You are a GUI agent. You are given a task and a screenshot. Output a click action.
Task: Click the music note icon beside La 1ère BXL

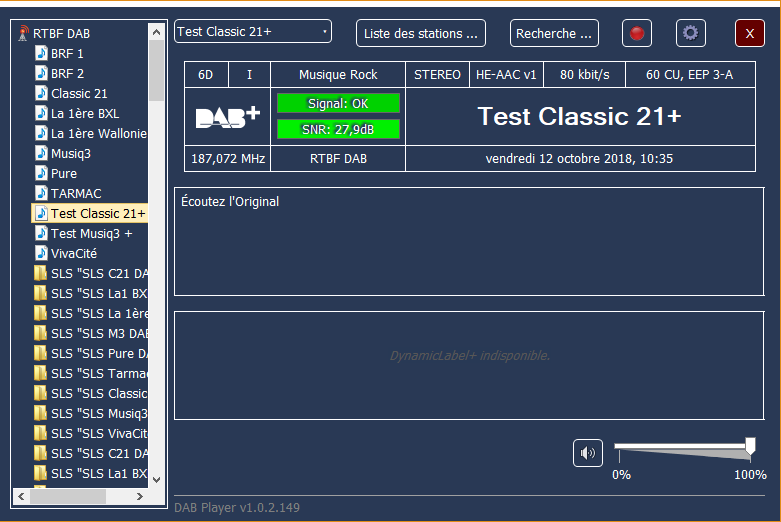[x=41, y=113]
